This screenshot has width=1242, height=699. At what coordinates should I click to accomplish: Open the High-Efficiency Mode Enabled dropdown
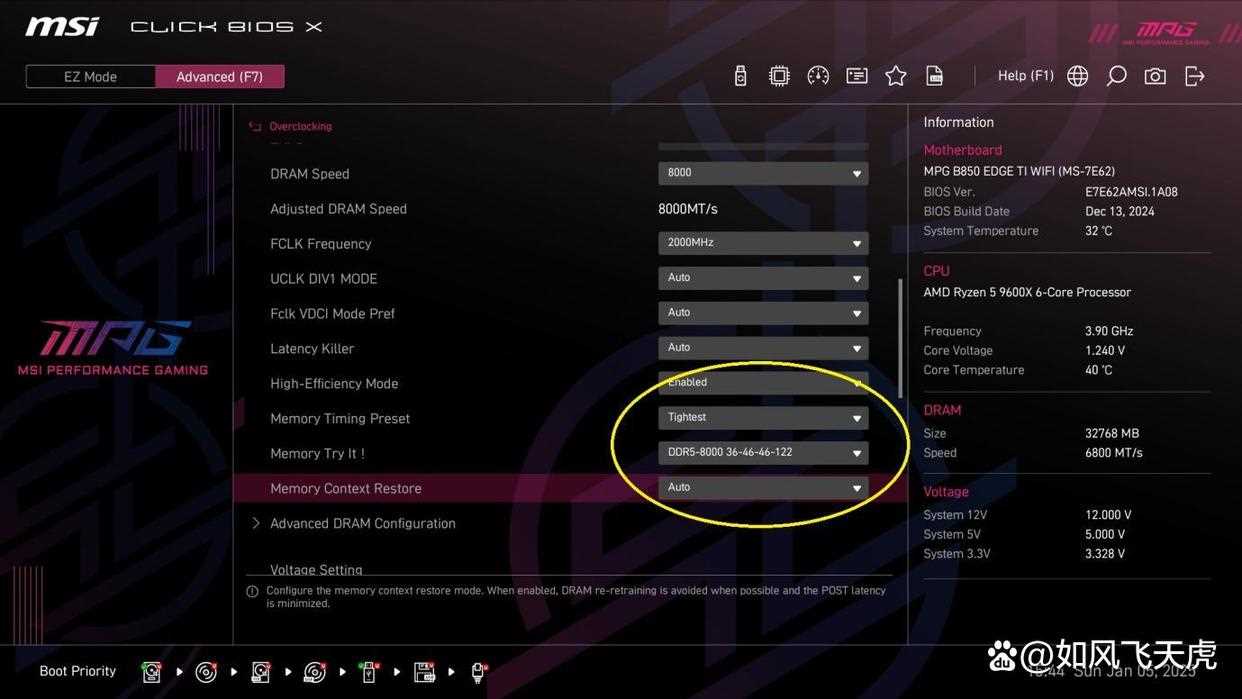(763, 383)
